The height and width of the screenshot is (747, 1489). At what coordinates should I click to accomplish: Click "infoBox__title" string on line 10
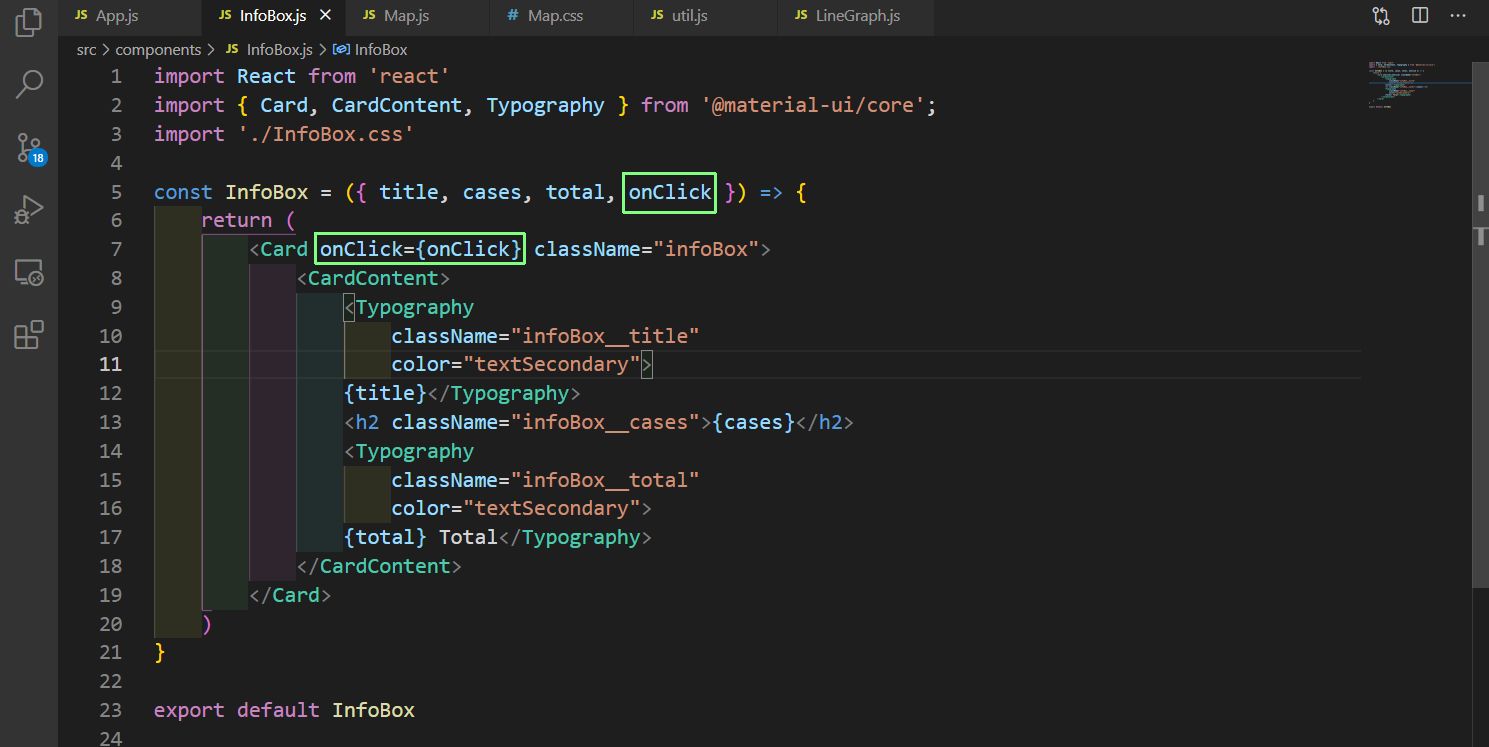(605, 336)
